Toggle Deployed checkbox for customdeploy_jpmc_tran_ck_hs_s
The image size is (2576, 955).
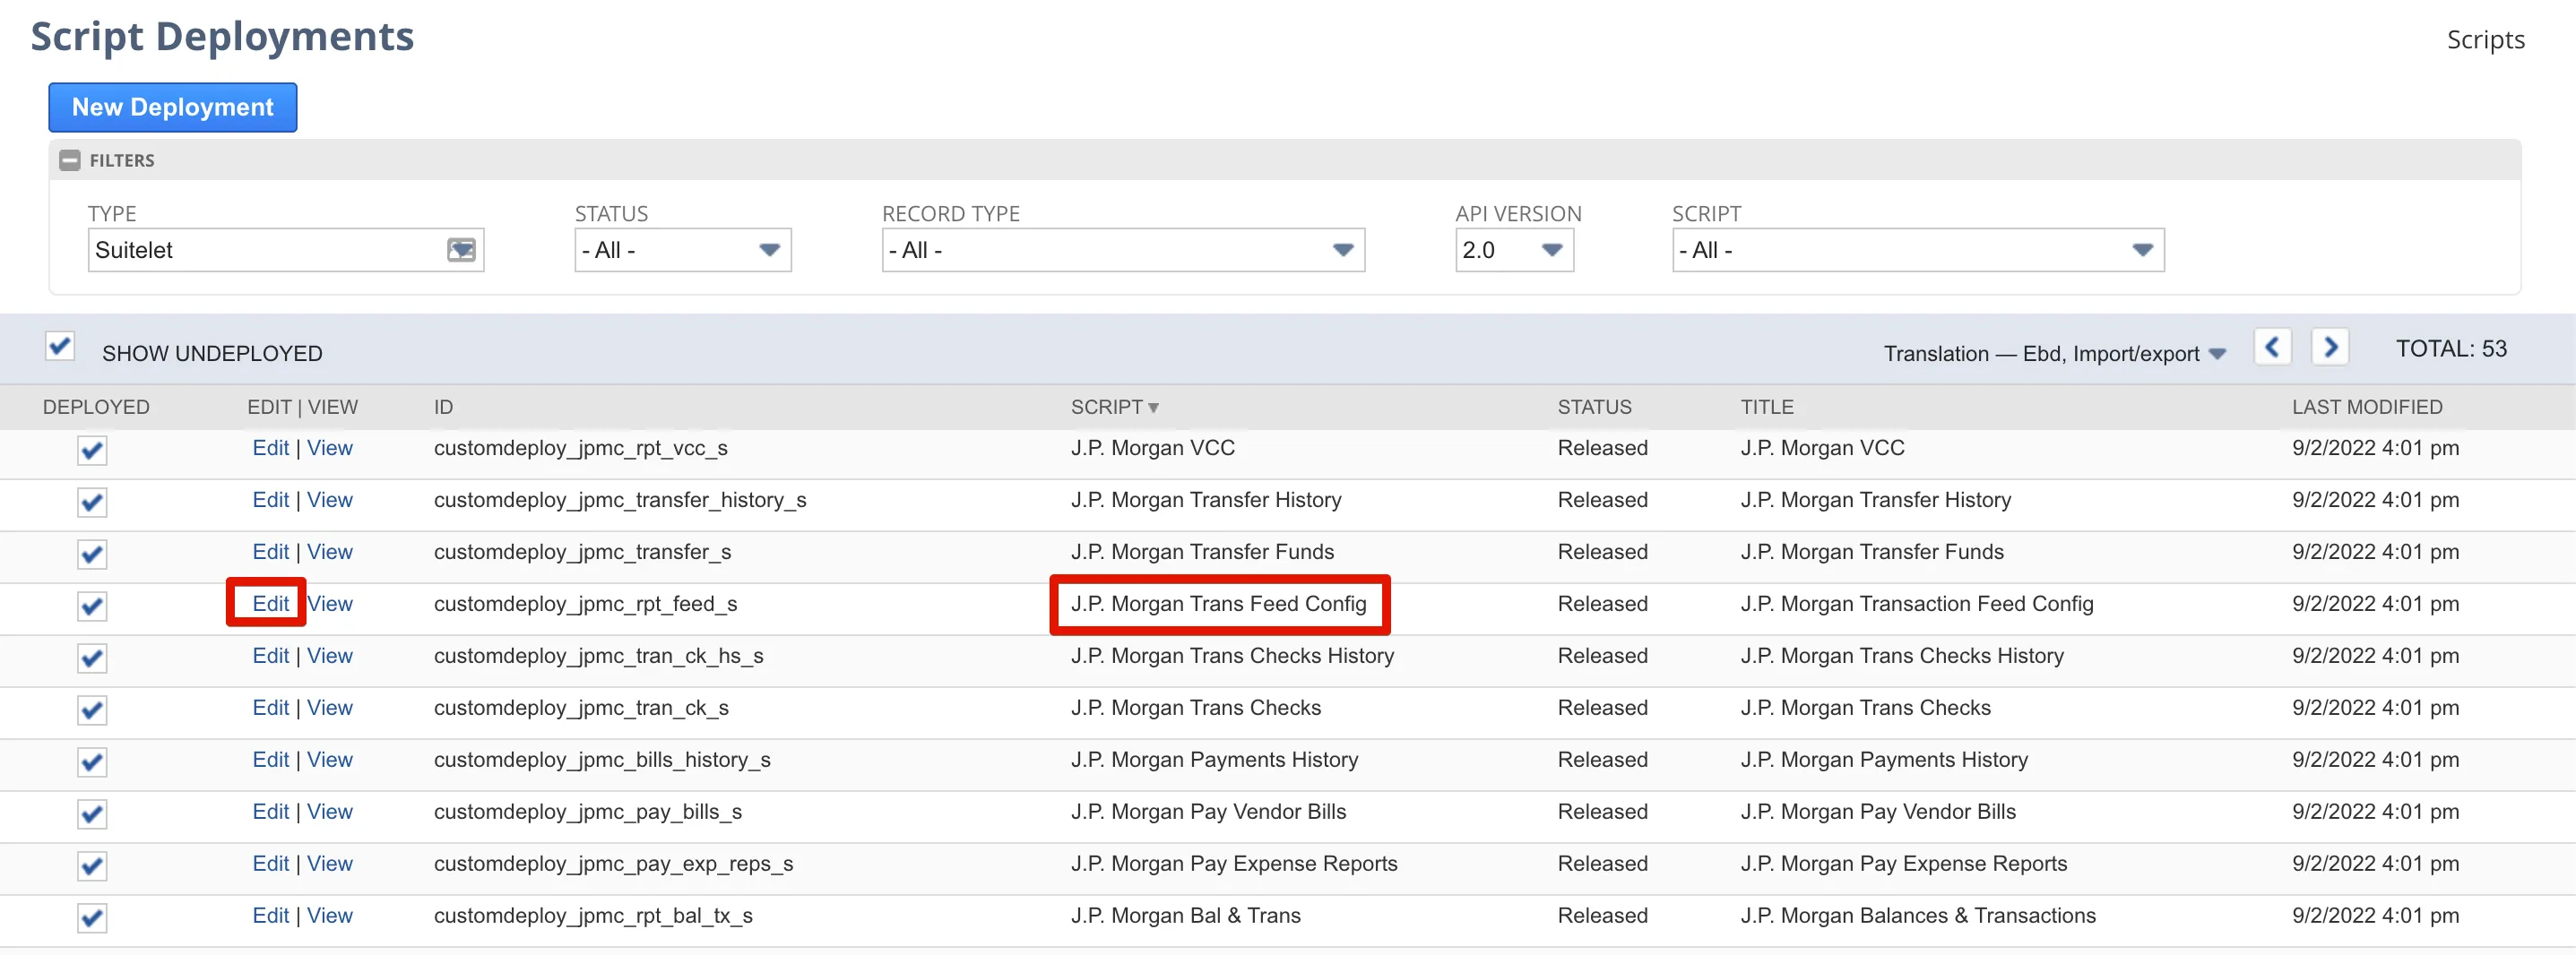(x=92, y=658)
